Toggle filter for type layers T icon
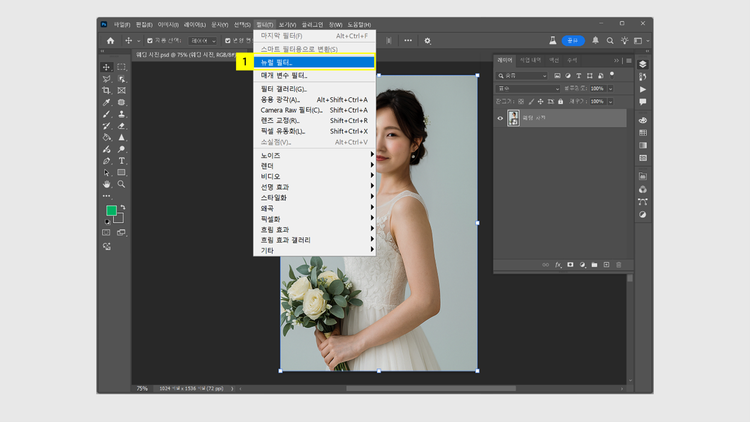750x422 pixels. pyautogui.click(x=579, y=76)
